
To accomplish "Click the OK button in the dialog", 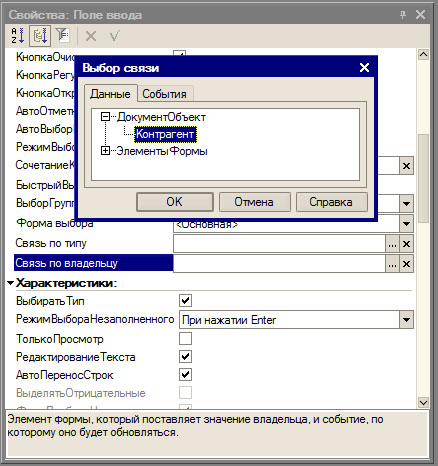I will (175, 202).
